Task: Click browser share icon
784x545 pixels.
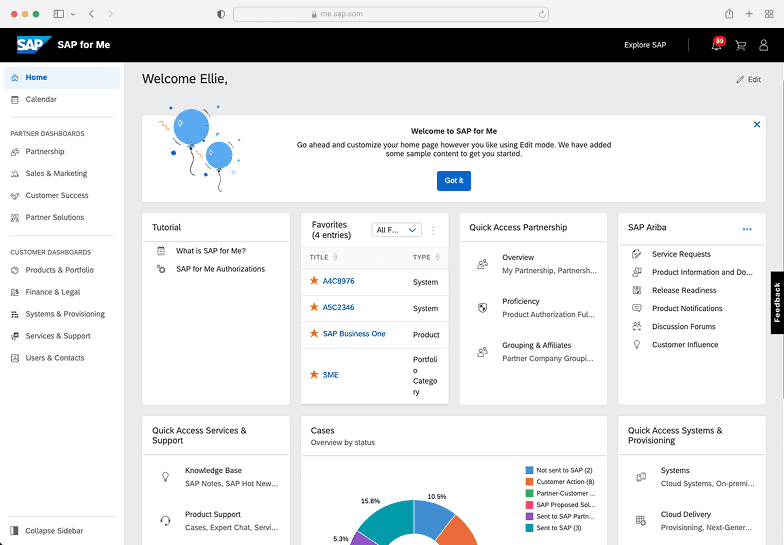Action: coord(729,14)
